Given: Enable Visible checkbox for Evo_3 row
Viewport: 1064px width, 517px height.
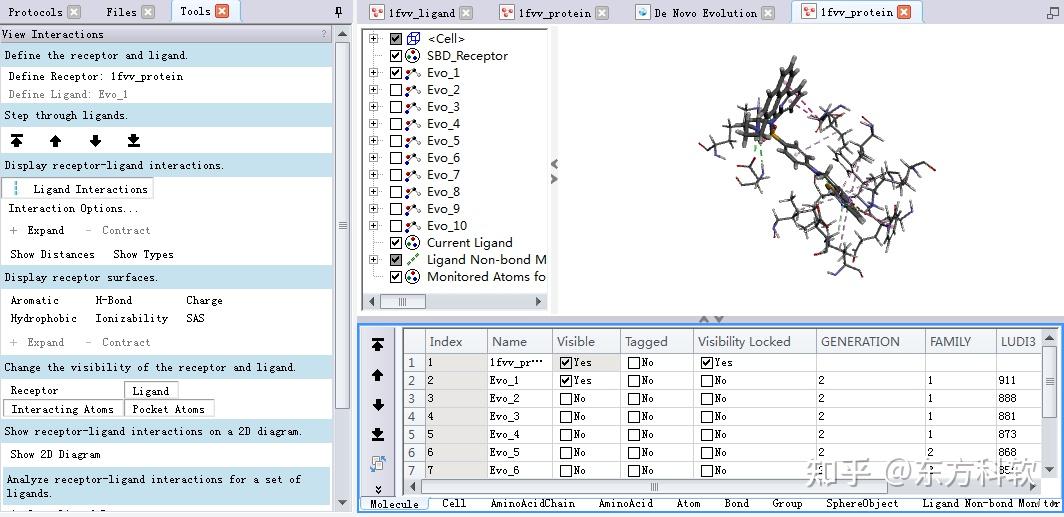Looking at the screenshot, I should point(565,417).
